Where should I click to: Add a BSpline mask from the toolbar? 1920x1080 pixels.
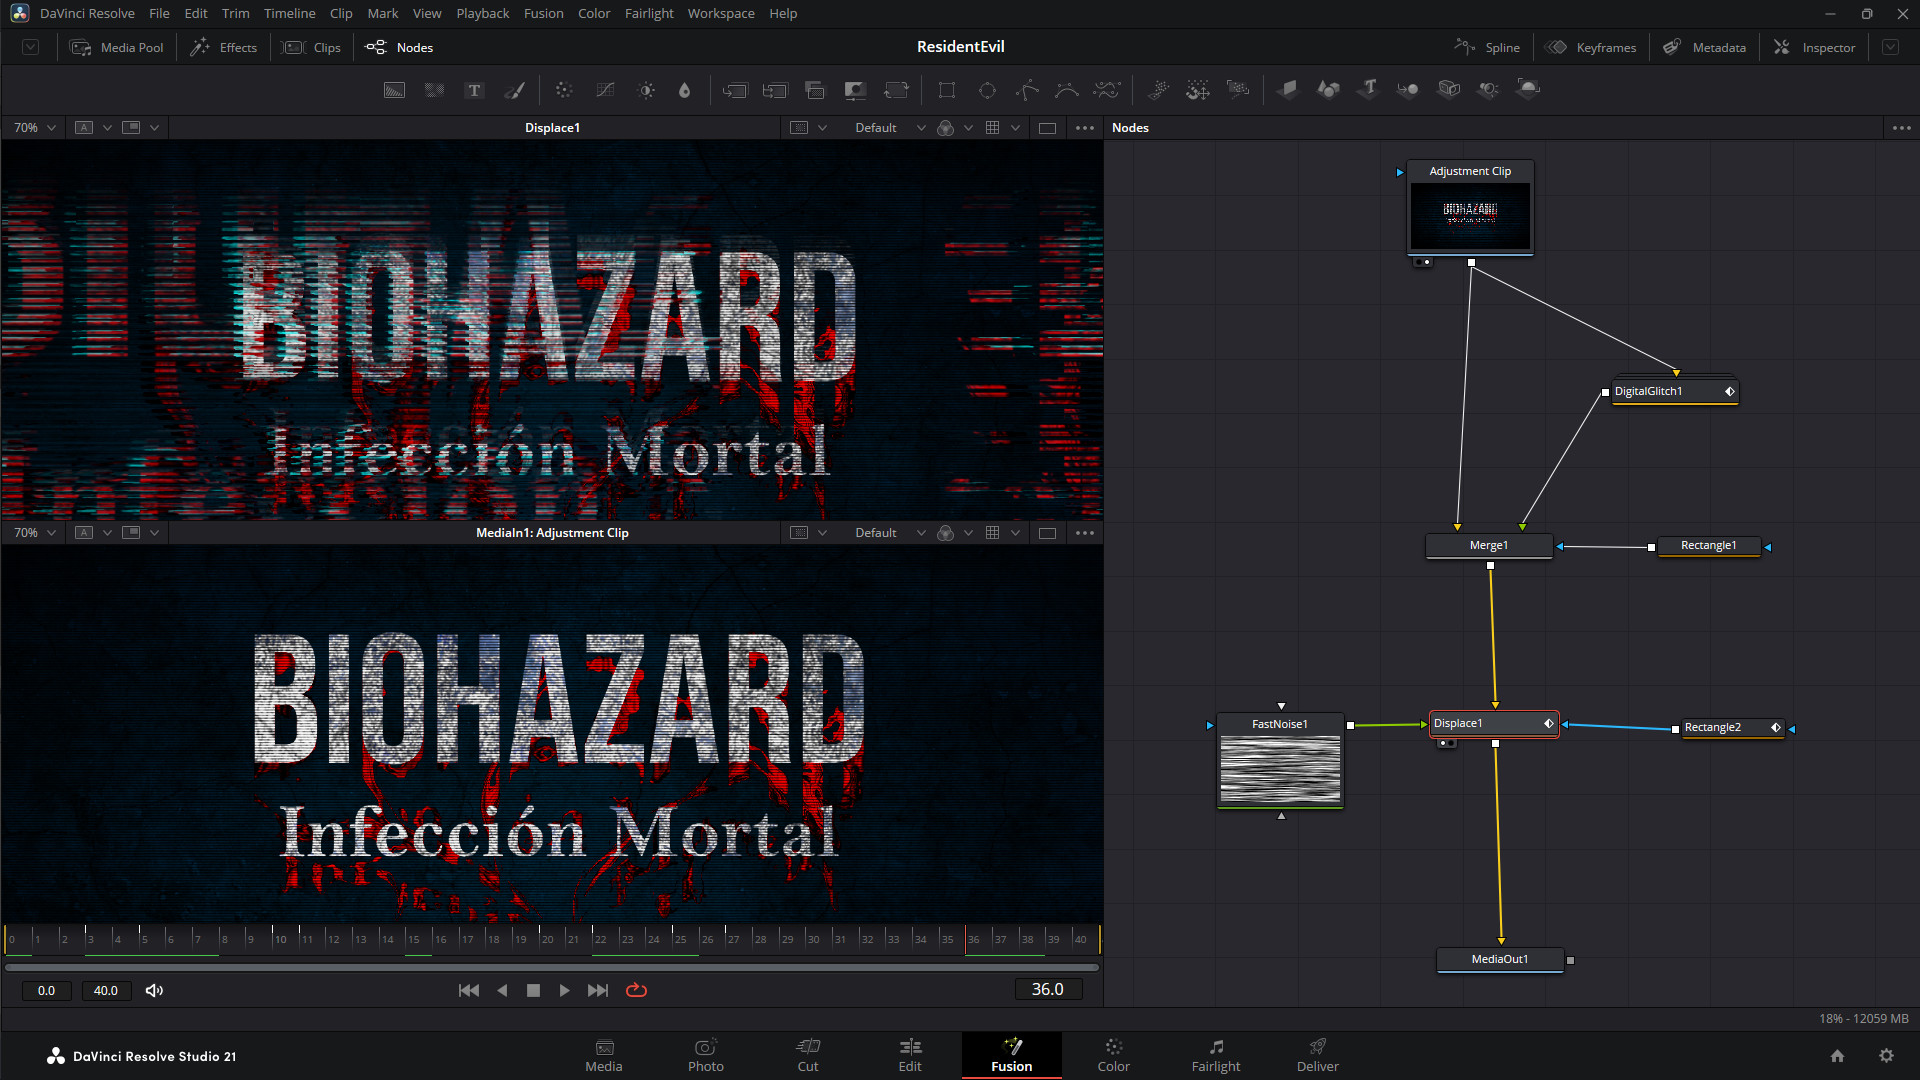point(1067,90)
